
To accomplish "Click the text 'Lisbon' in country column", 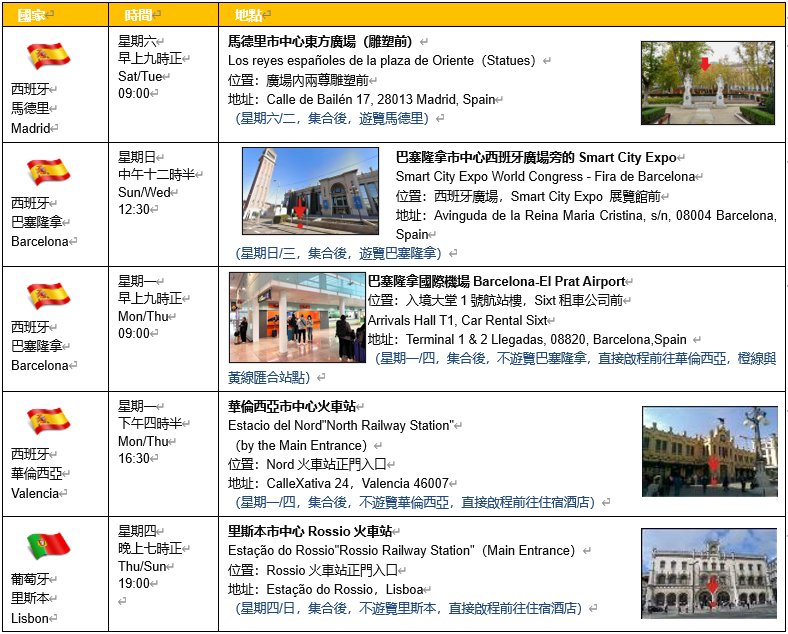I will click(x=30, y=618).
